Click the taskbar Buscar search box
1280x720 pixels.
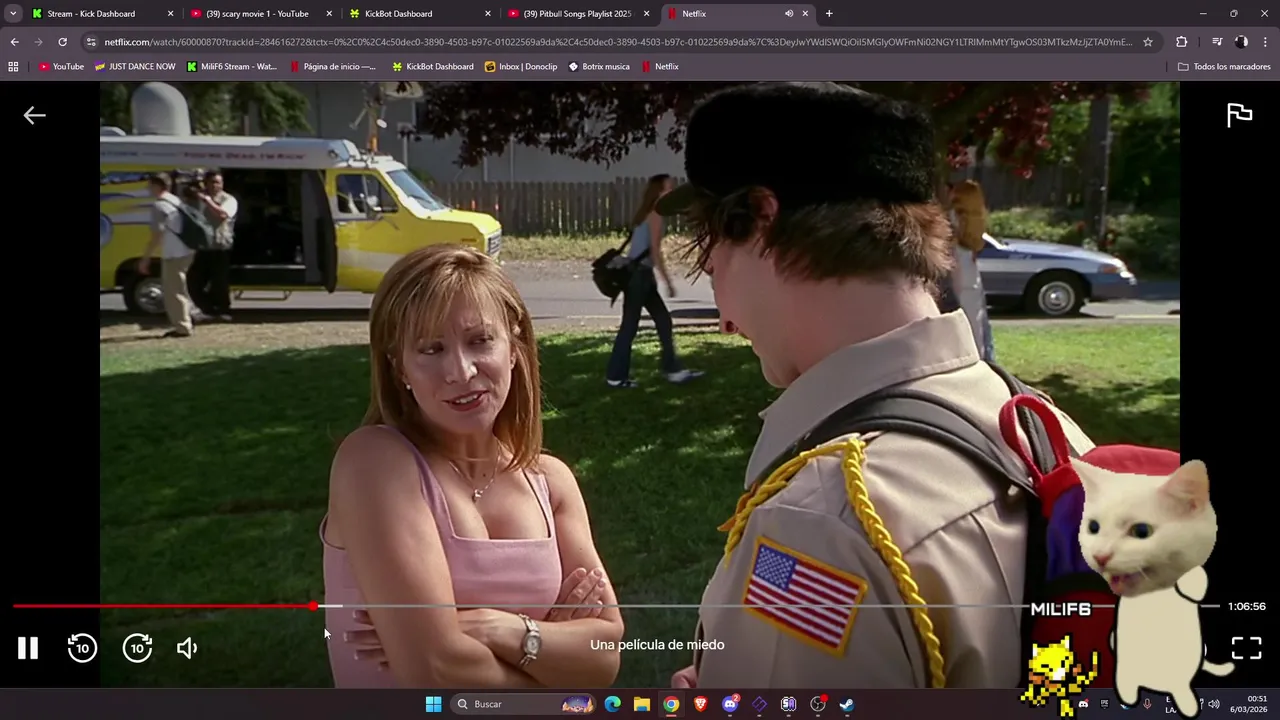525,704
